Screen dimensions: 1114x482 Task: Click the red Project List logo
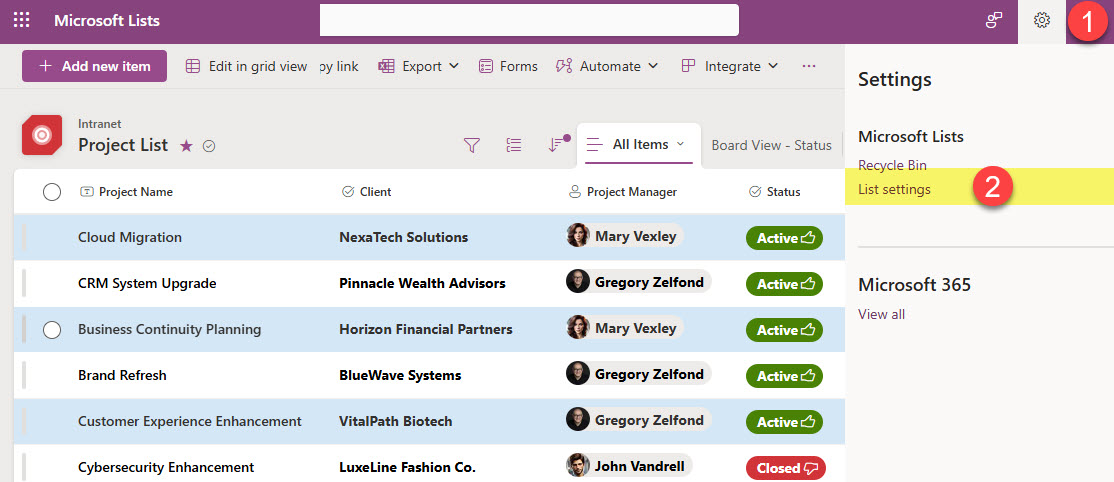point(42,134)
